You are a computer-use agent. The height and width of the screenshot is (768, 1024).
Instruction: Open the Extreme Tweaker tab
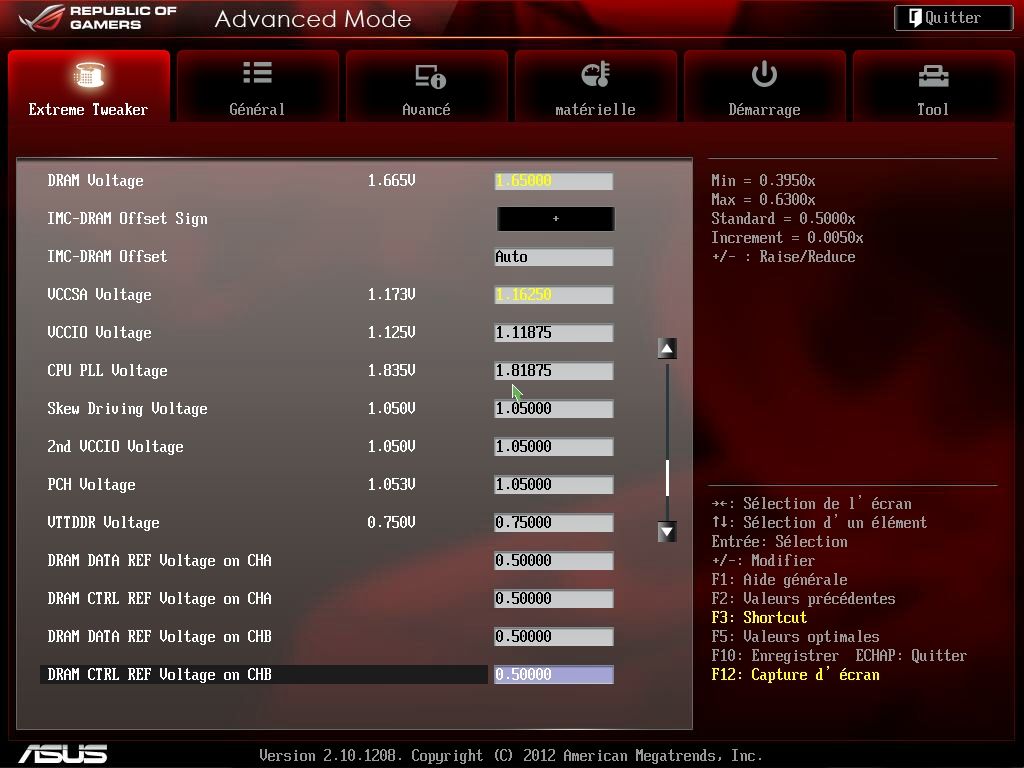pos(89,86)
